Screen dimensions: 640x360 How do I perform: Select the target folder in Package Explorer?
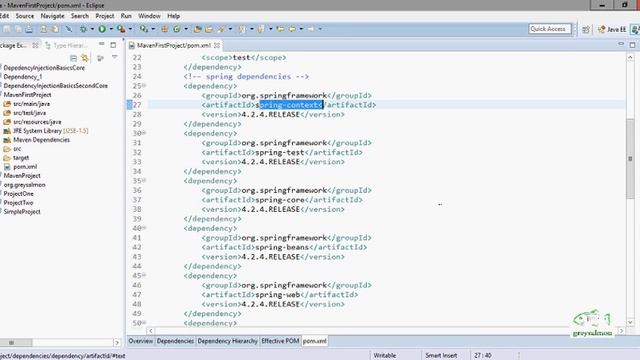tap(20, 158)
